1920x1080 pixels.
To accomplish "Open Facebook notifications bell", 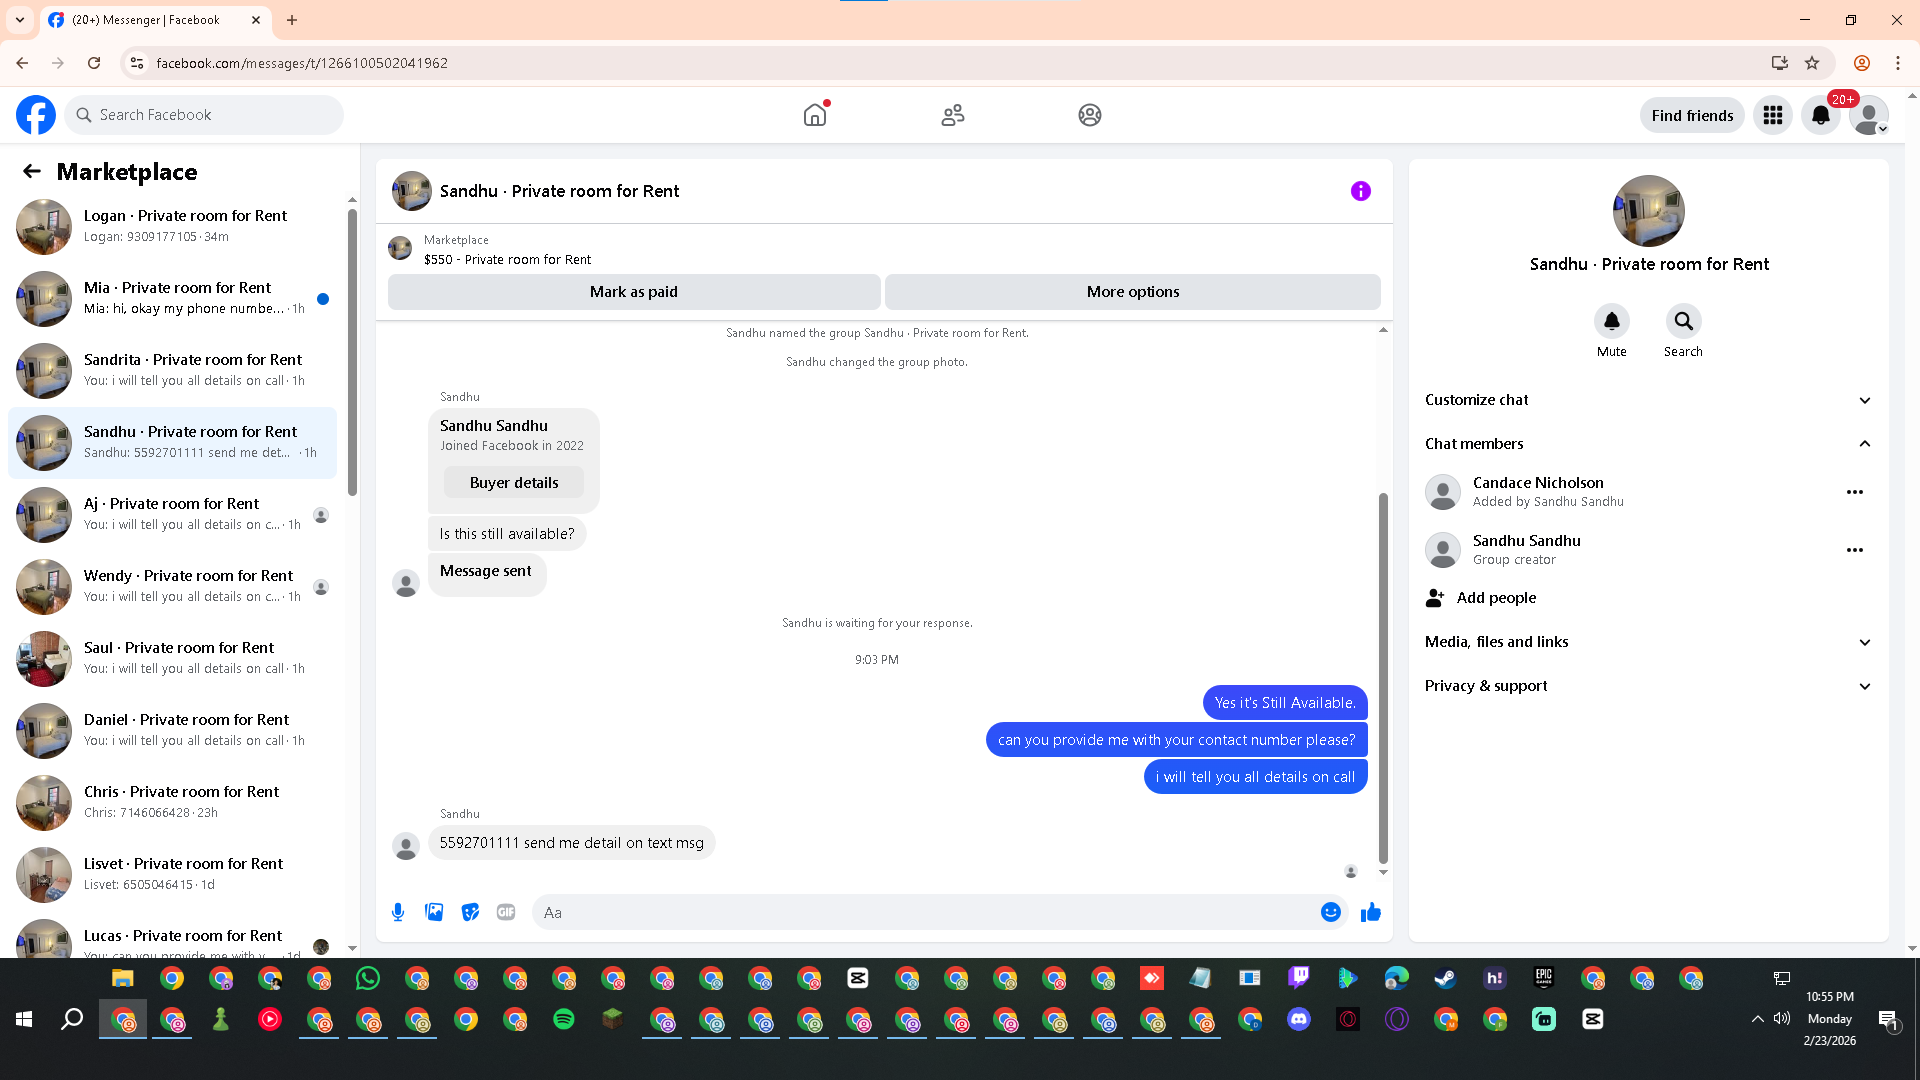I will 1820,115.
